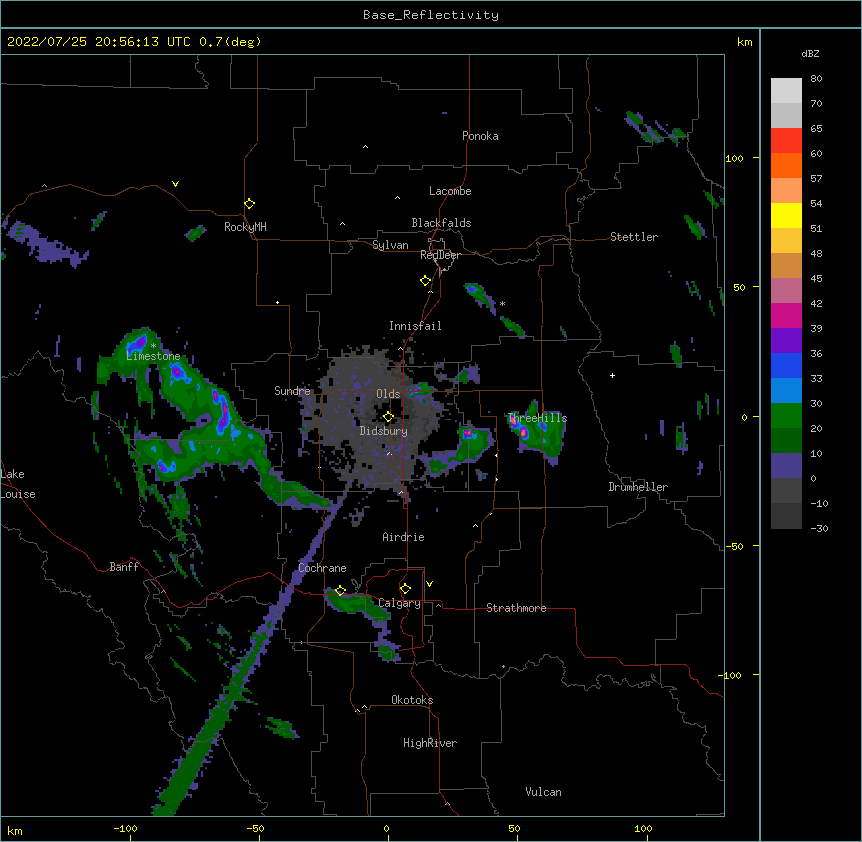Pick the pink 42-45 dBZ legend color
This screenshot has width=862, height=842.
pyautogui.click(x=786, y=291)
